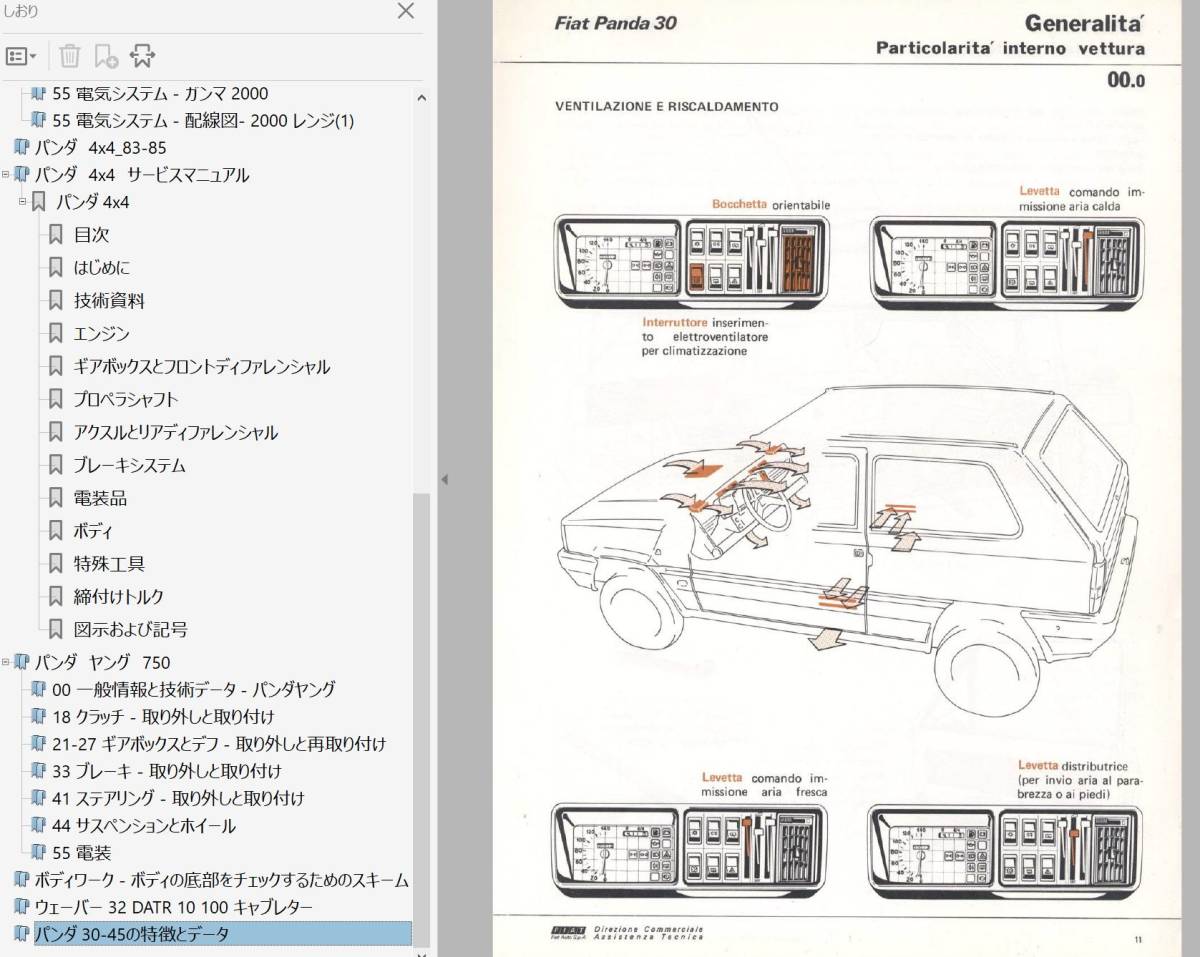This screenshot has height=957, width=1200.
Task: Open bookmark 55 電気システム - ガンマ 2000
Action: pyautogui.click(x=160, y=94)
